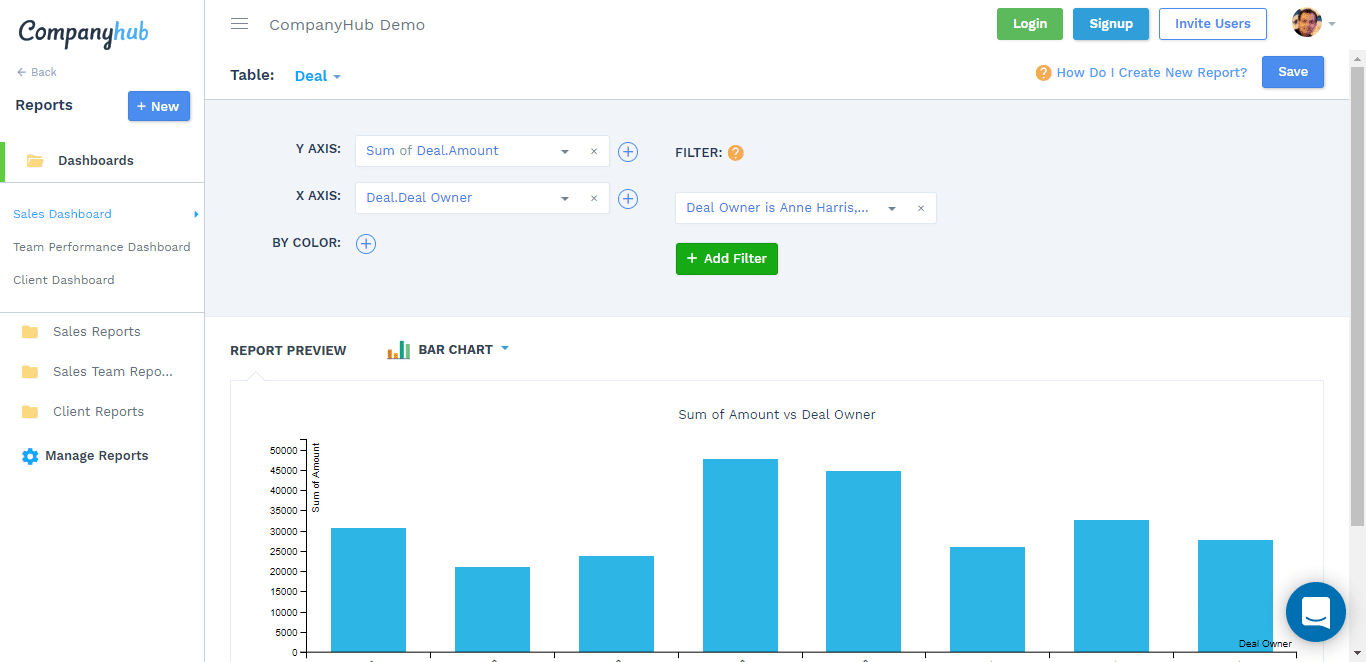
Task: Add another X axis with plus icon
Action: pyautogui.click(x=628, y=199)
